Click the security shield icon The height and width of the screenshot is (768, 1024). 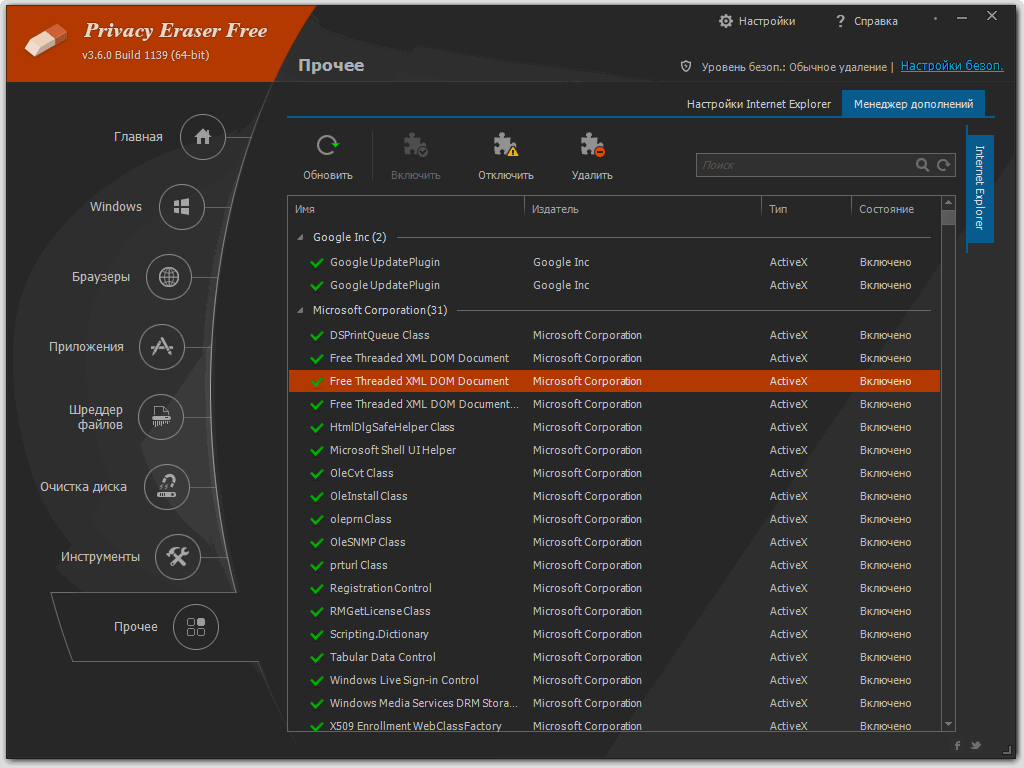coord(686,66)
